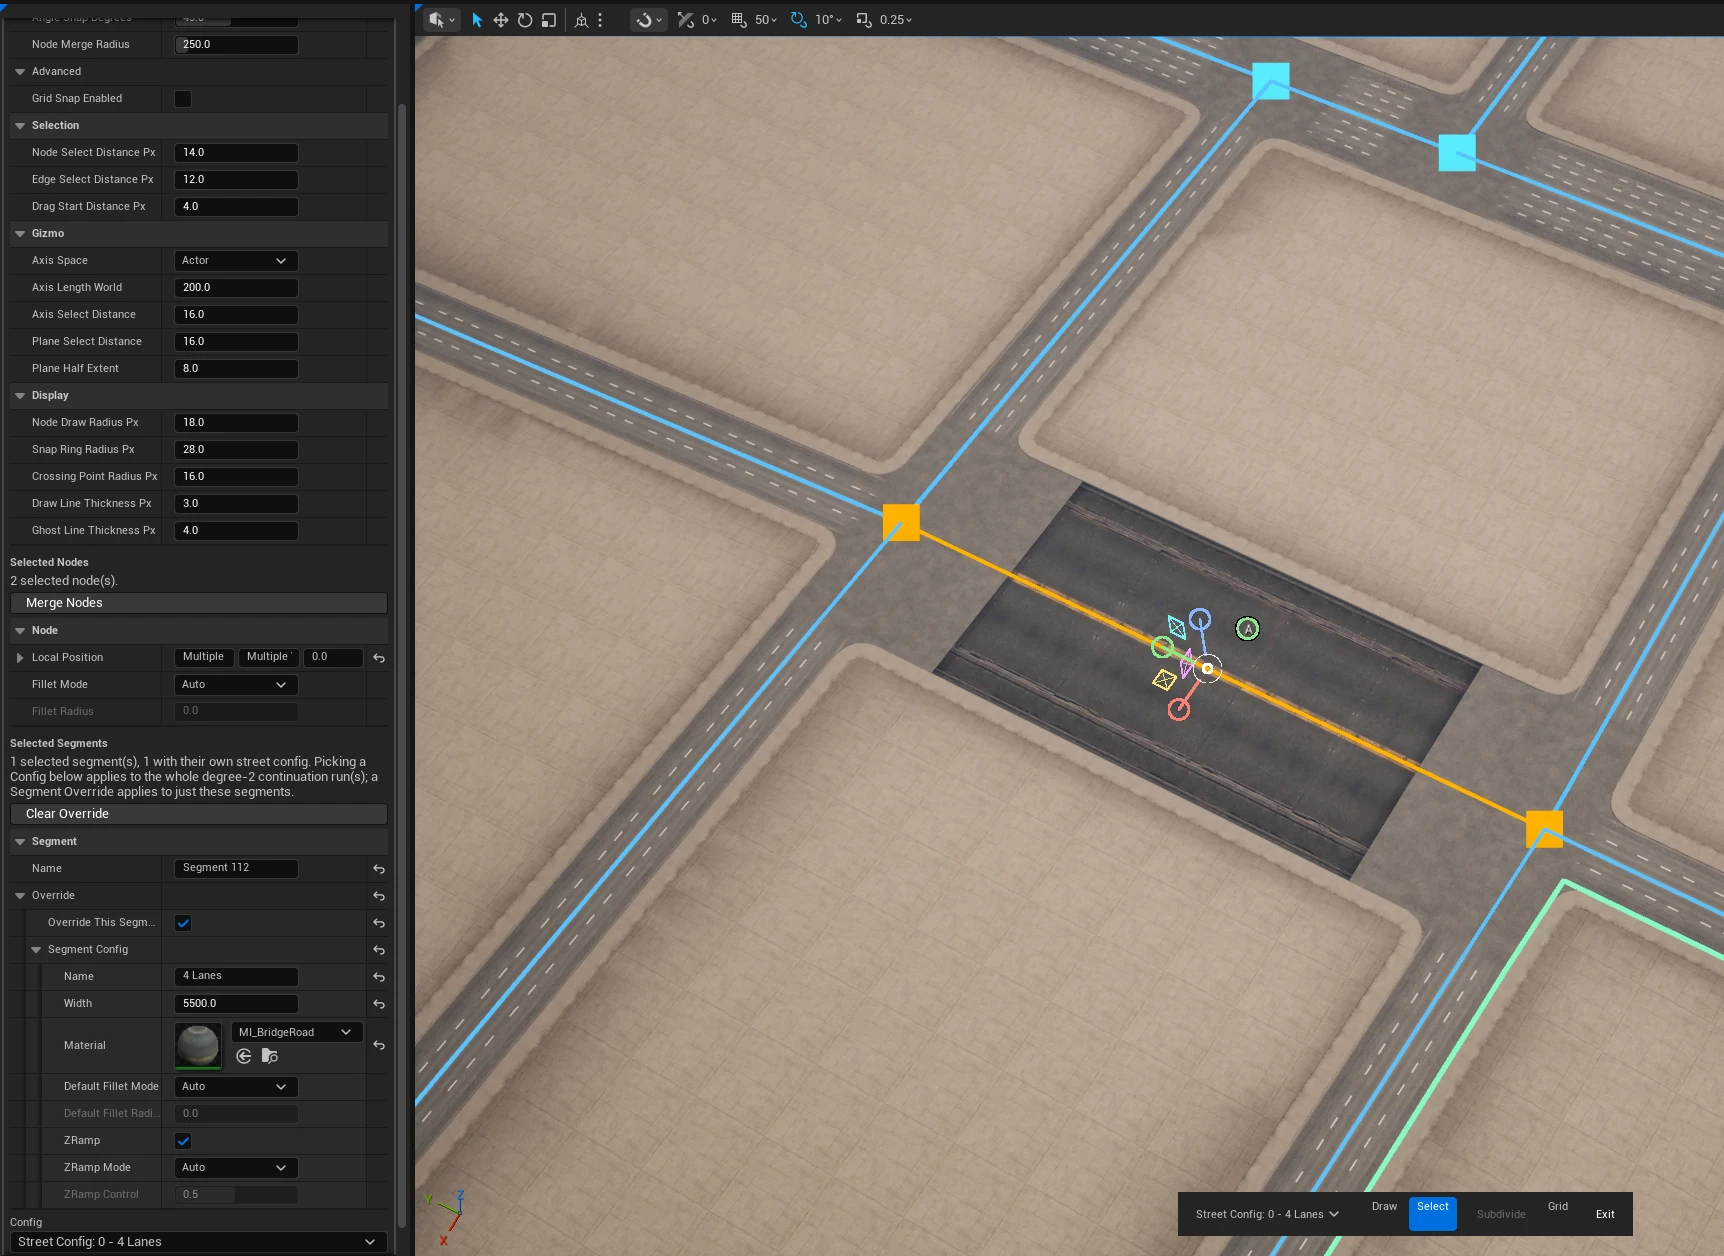
Task: Collapse the Gizmo section
Action: coord(20,234)
